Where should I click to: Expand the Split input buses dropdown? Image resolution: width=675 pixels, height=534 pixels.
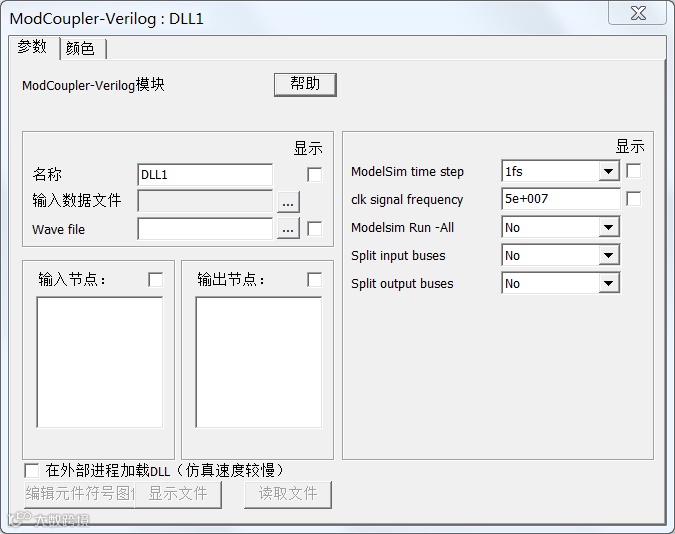(x=608, y=255)
